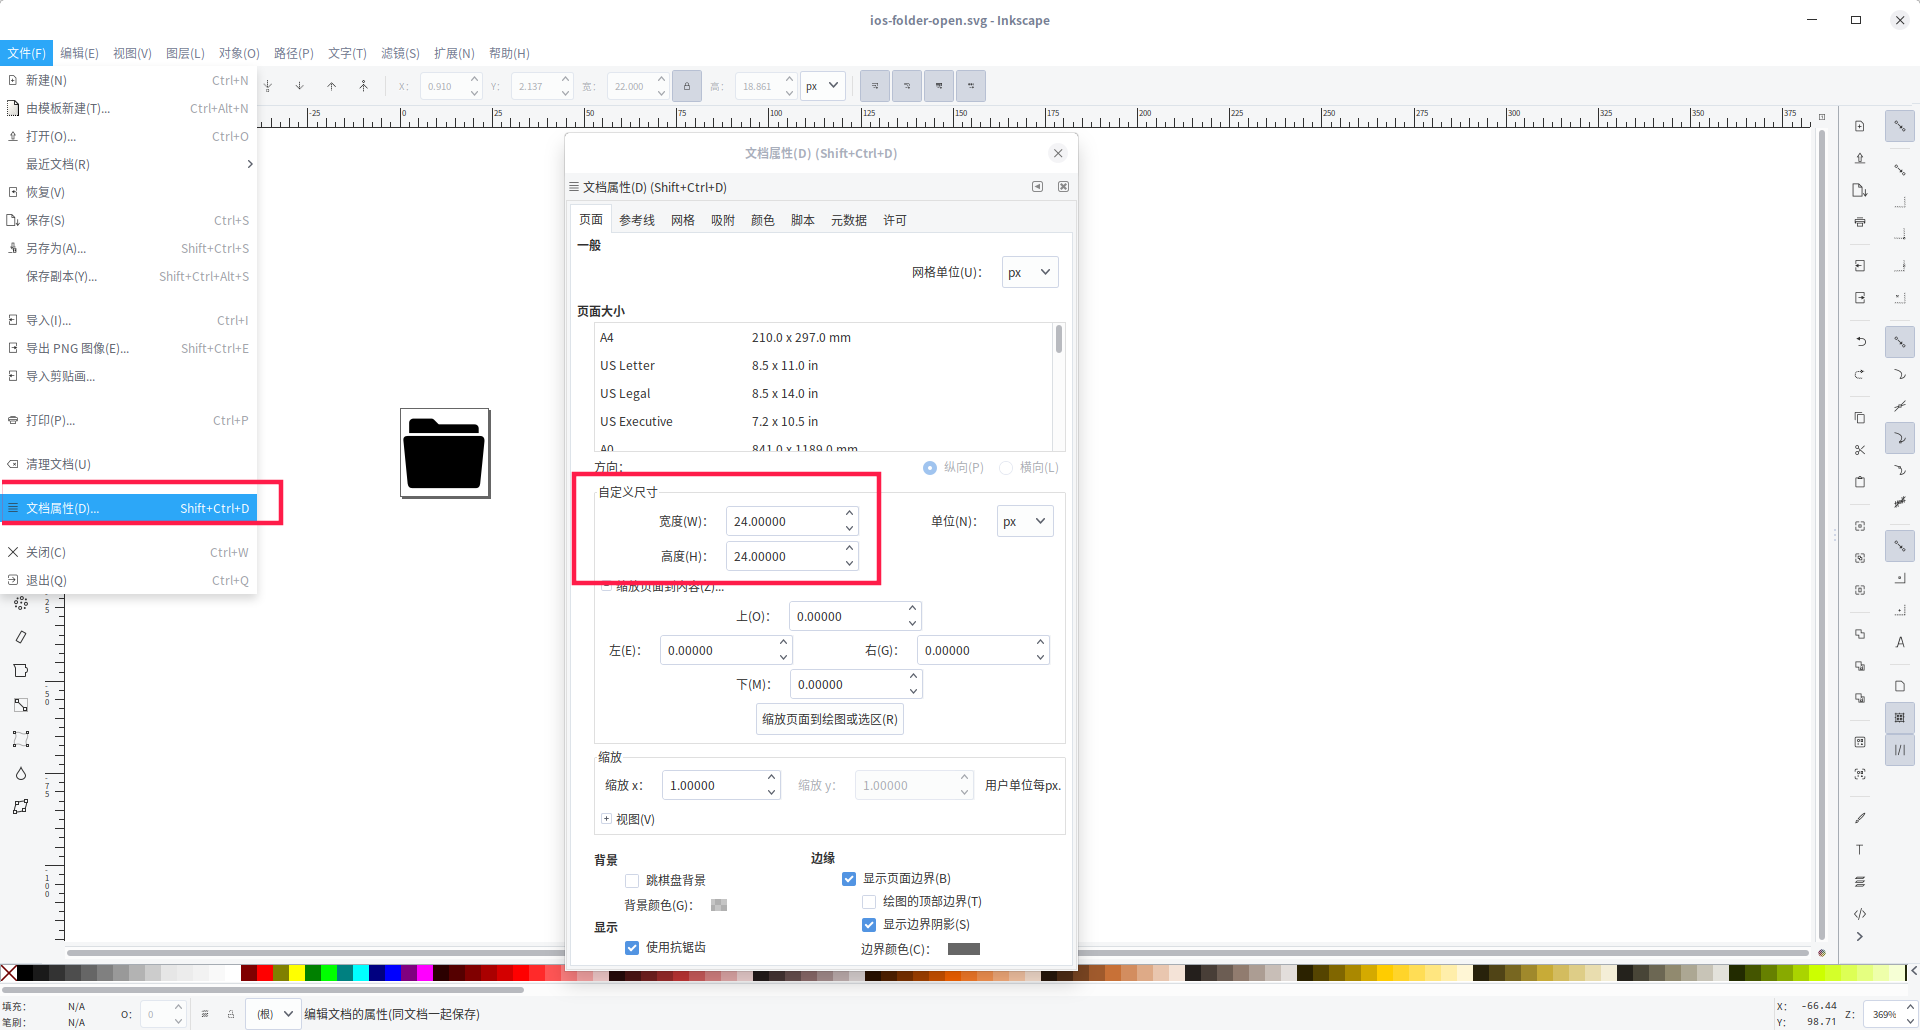Open the layer selector (根) dropdown
Screen dimensions: 1920x1030
point(274,1014)
